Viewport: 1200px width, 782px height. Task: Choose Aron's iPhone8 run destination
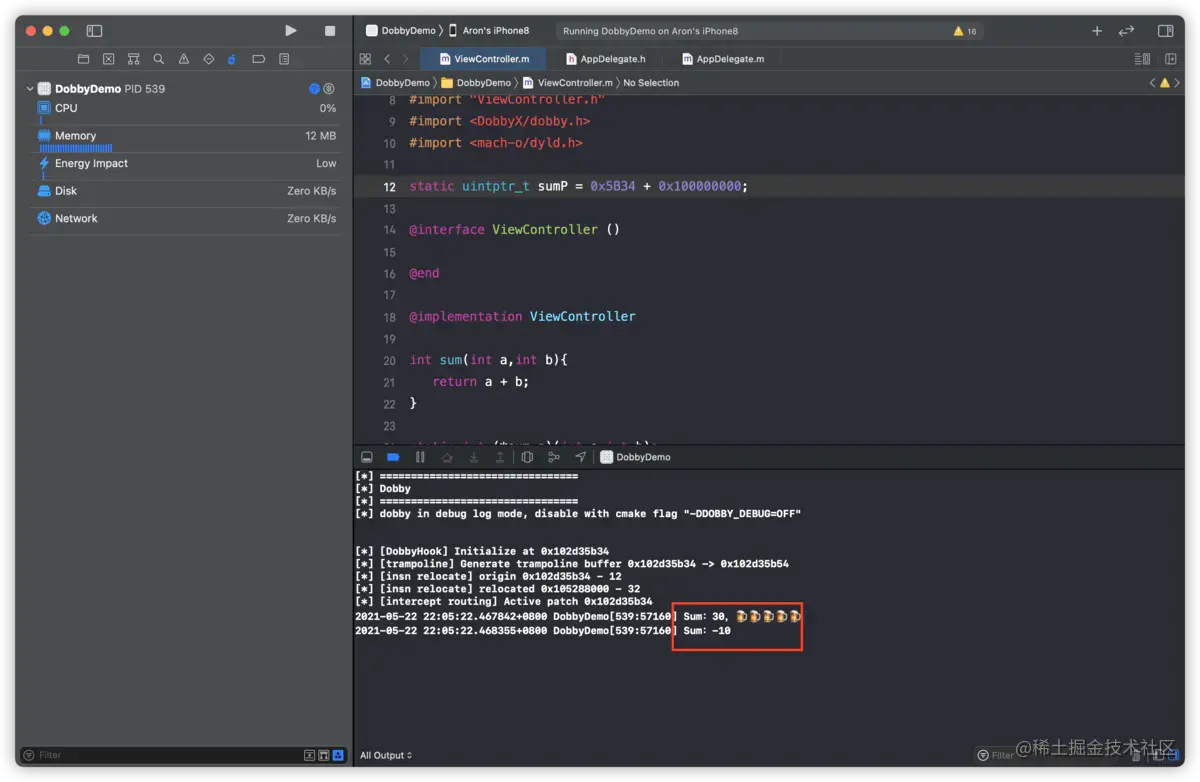pos(489,31)
